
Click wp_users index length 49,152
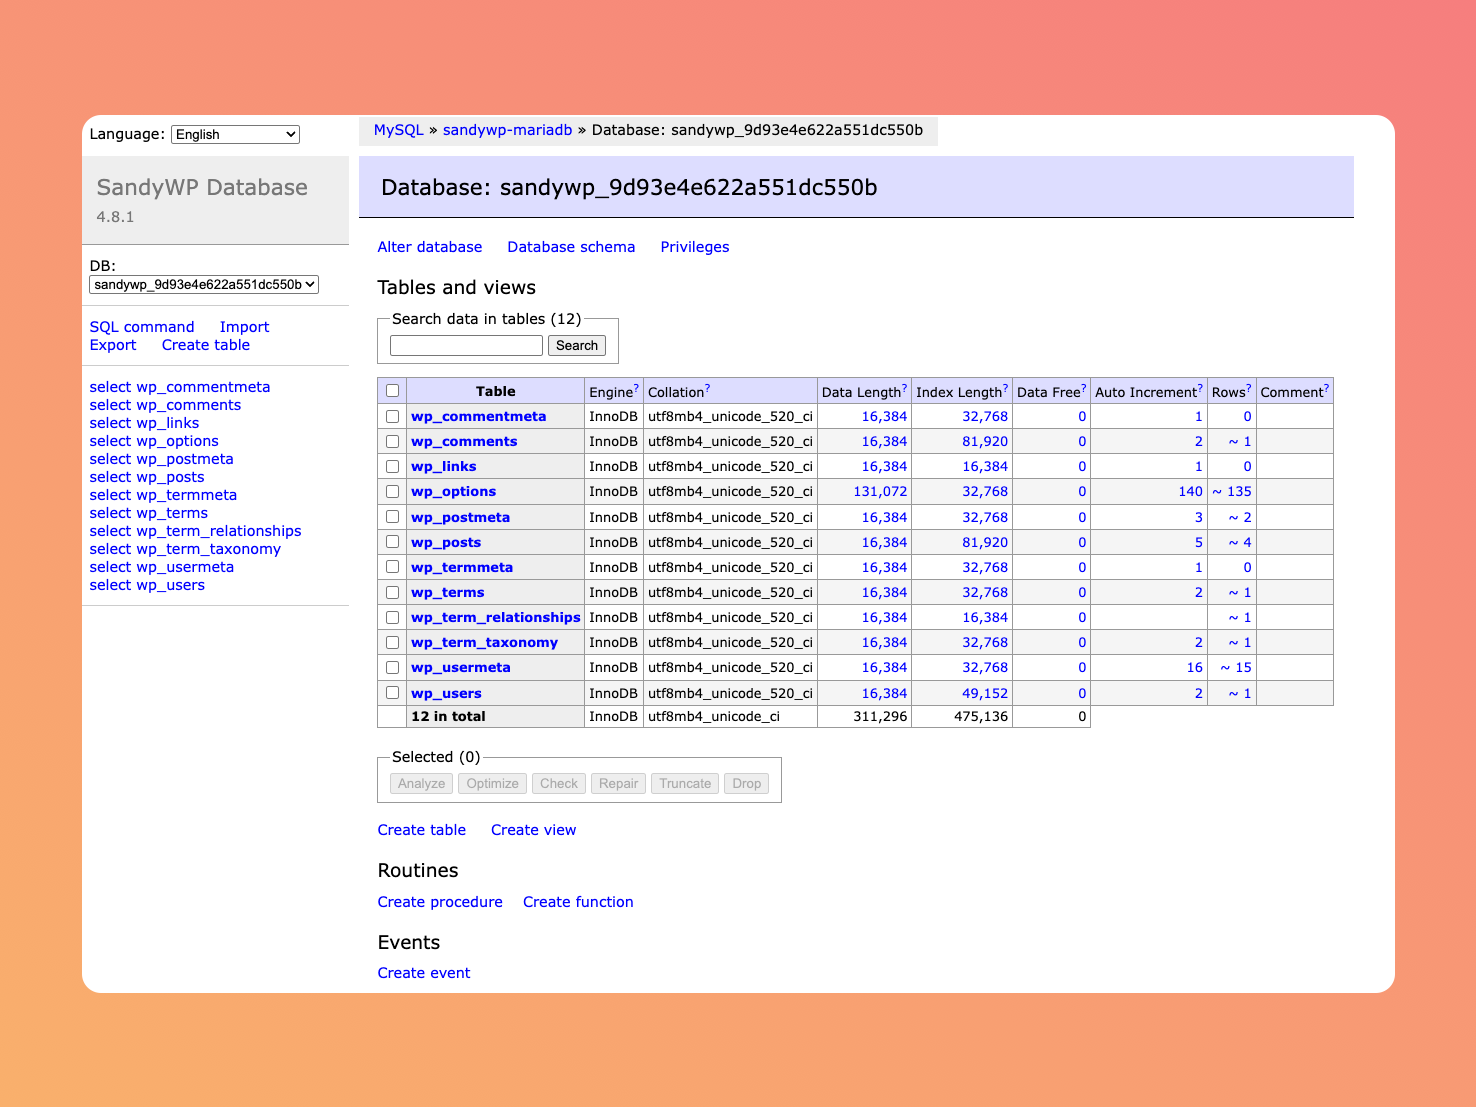pos(985,693)
